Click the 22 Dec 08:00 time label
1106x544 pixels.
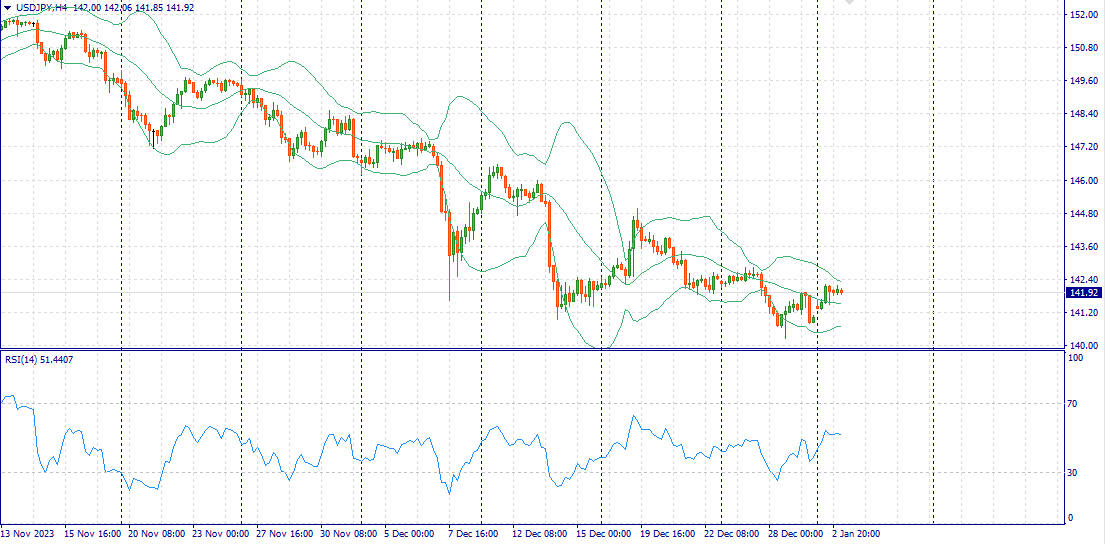pyautogui.click(x=732, y=534)
